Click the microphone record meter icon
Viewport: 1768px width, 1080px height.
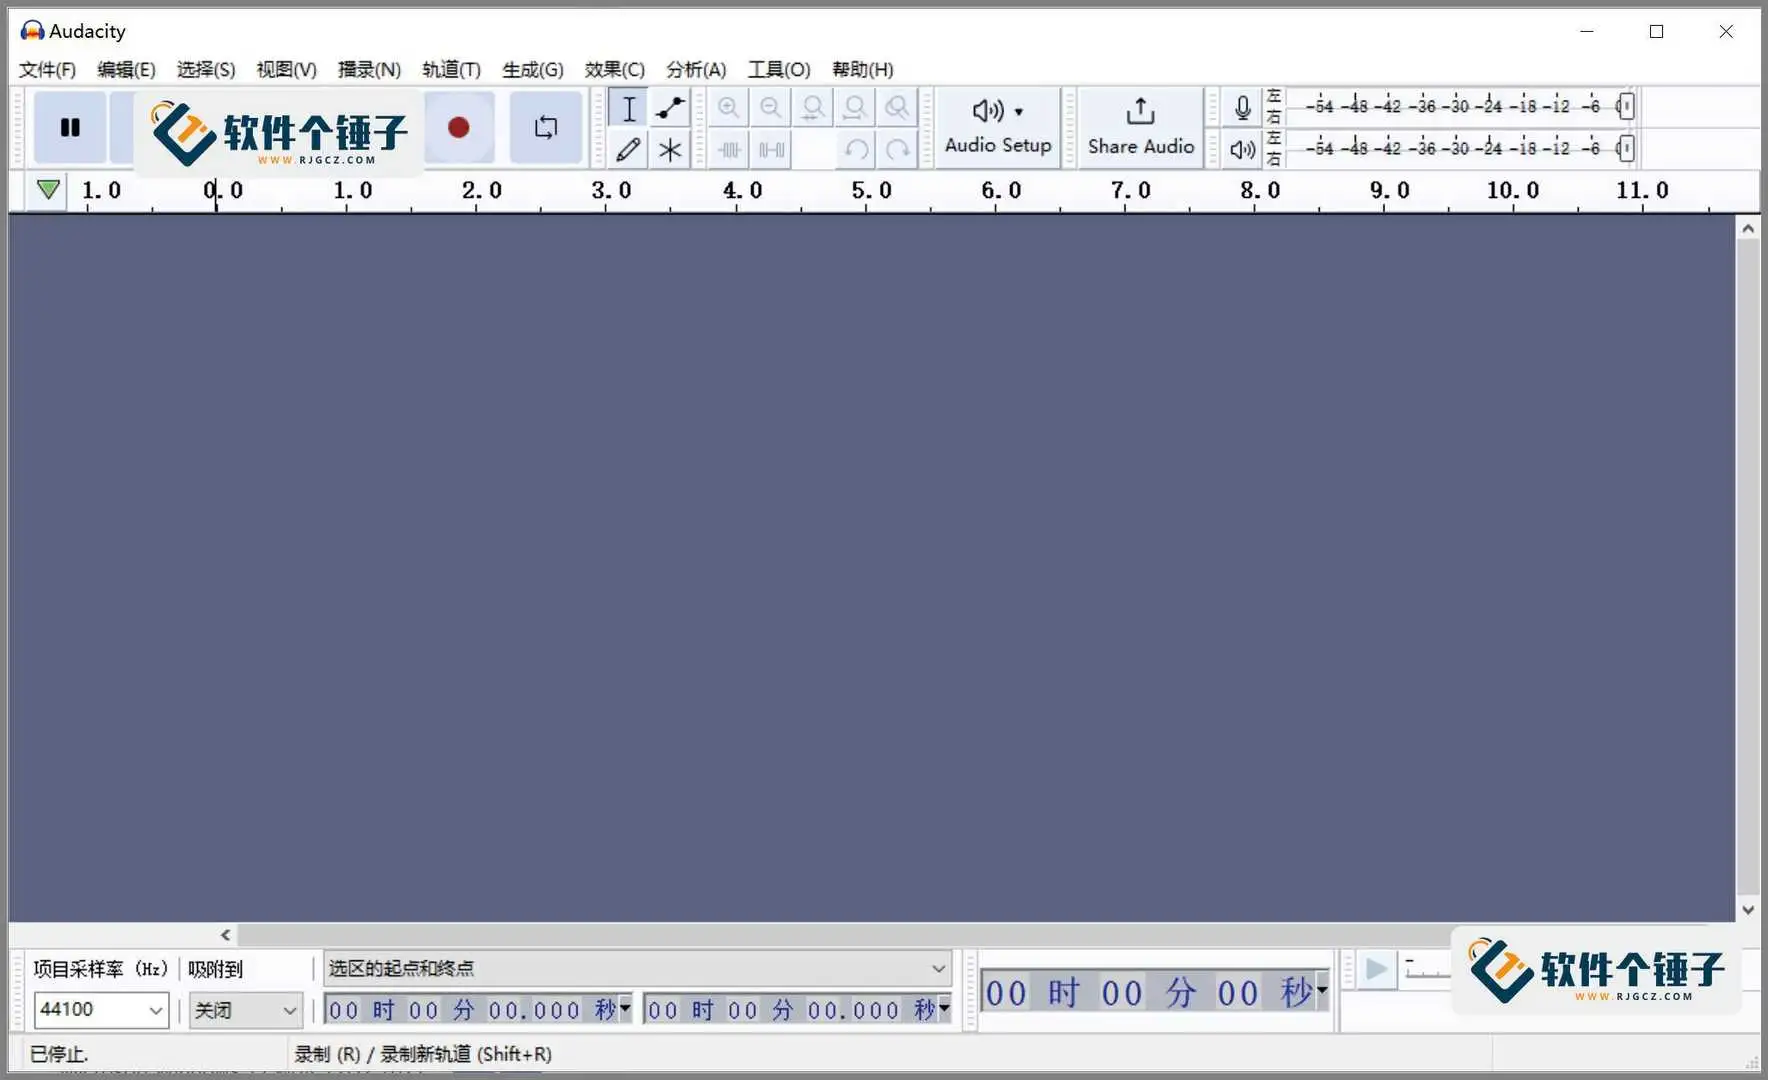[1243, 107]
